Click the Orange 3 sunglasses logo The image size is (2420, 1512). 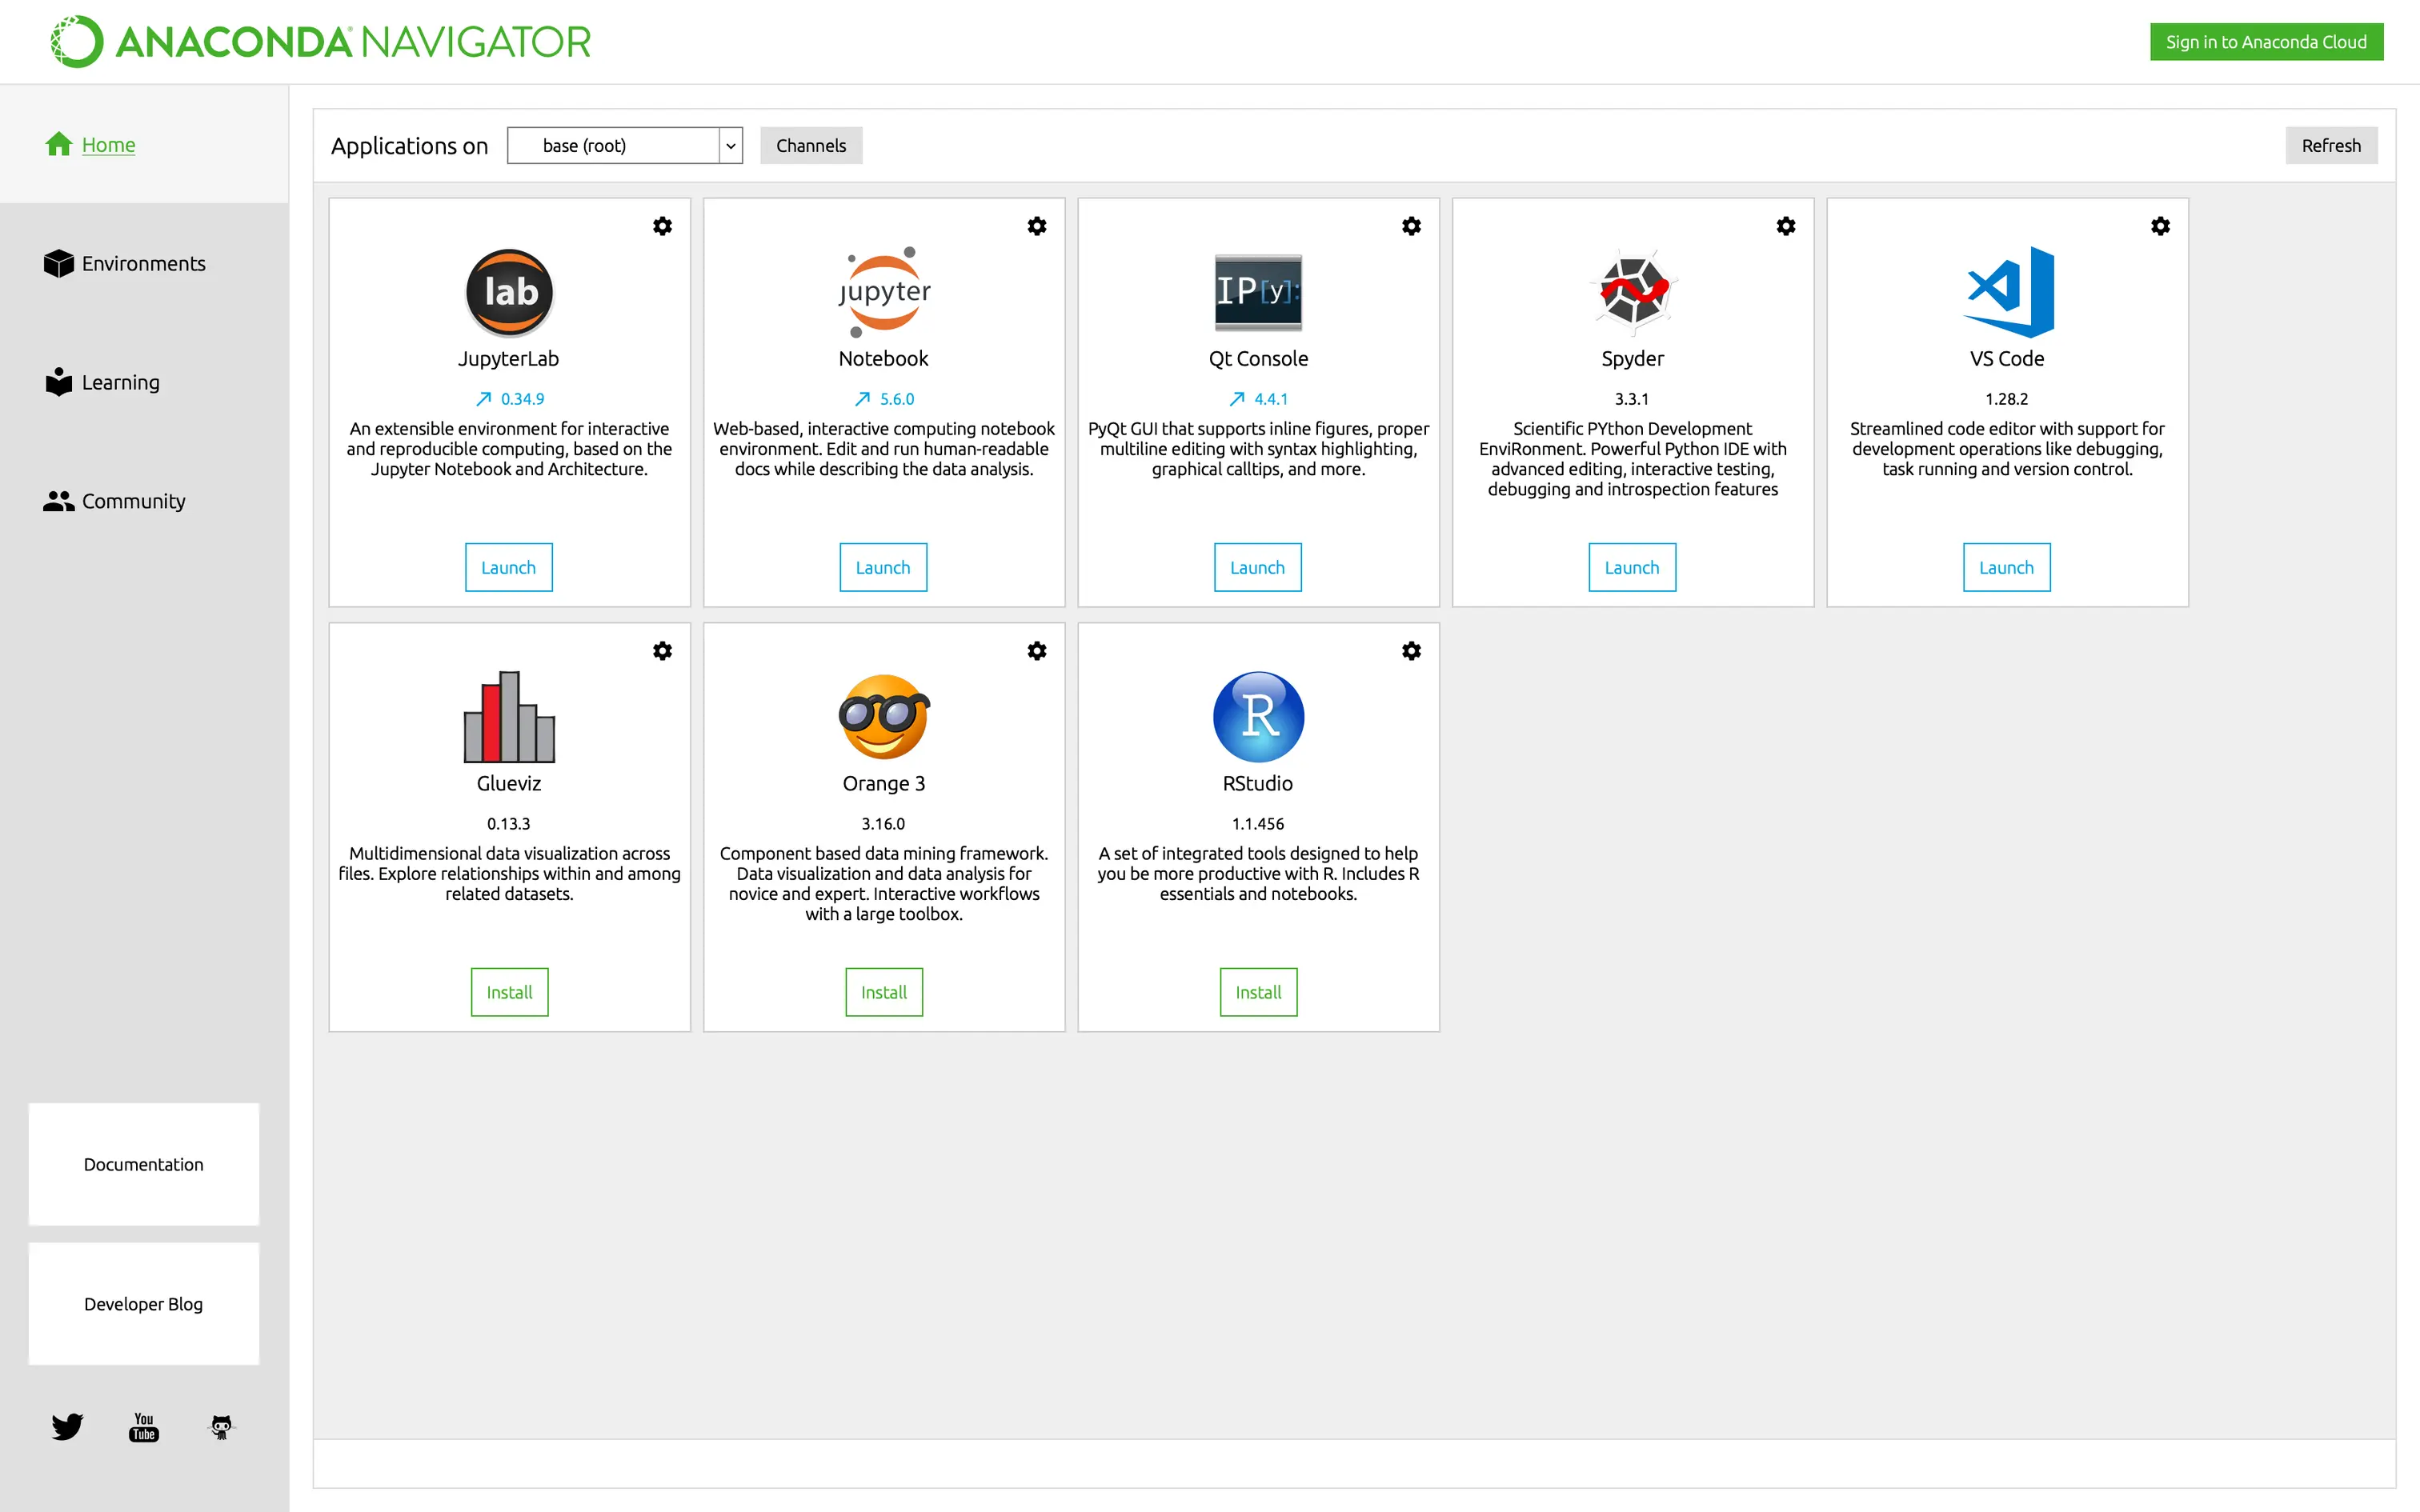pos(884,717)
